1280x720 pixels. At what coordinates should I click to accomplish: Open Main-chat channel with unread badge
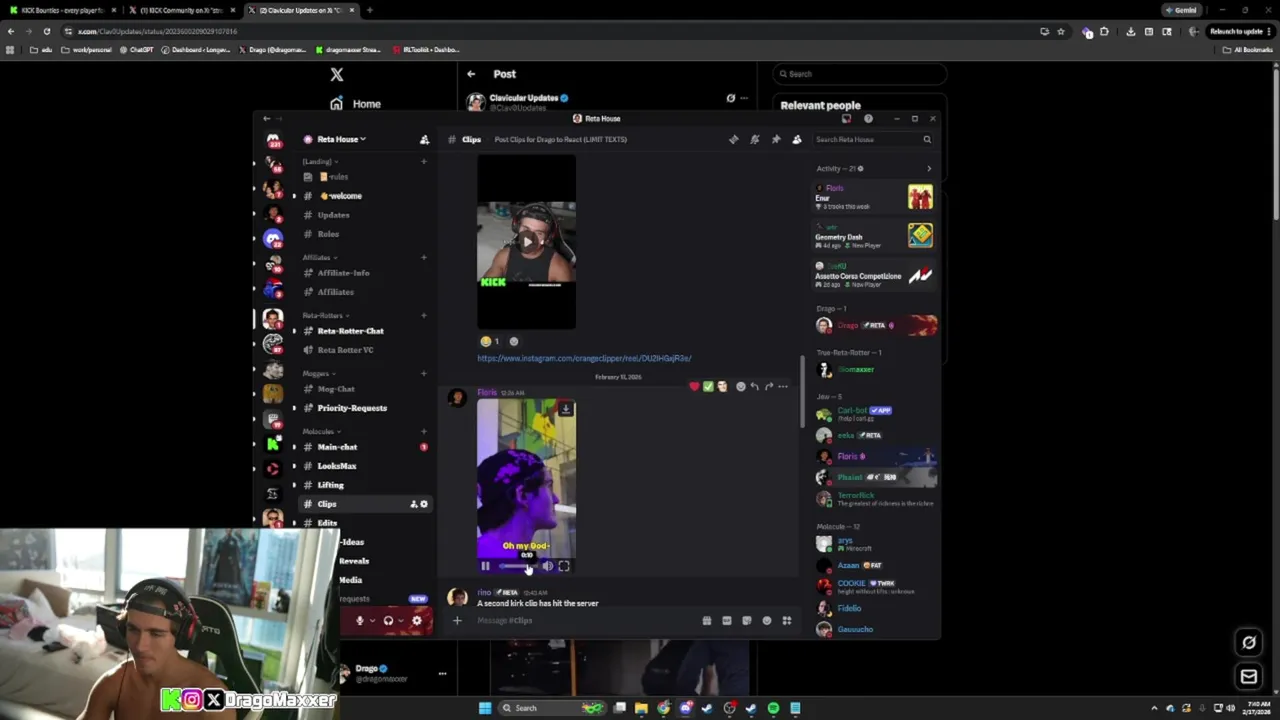click(x=337, y=447)
